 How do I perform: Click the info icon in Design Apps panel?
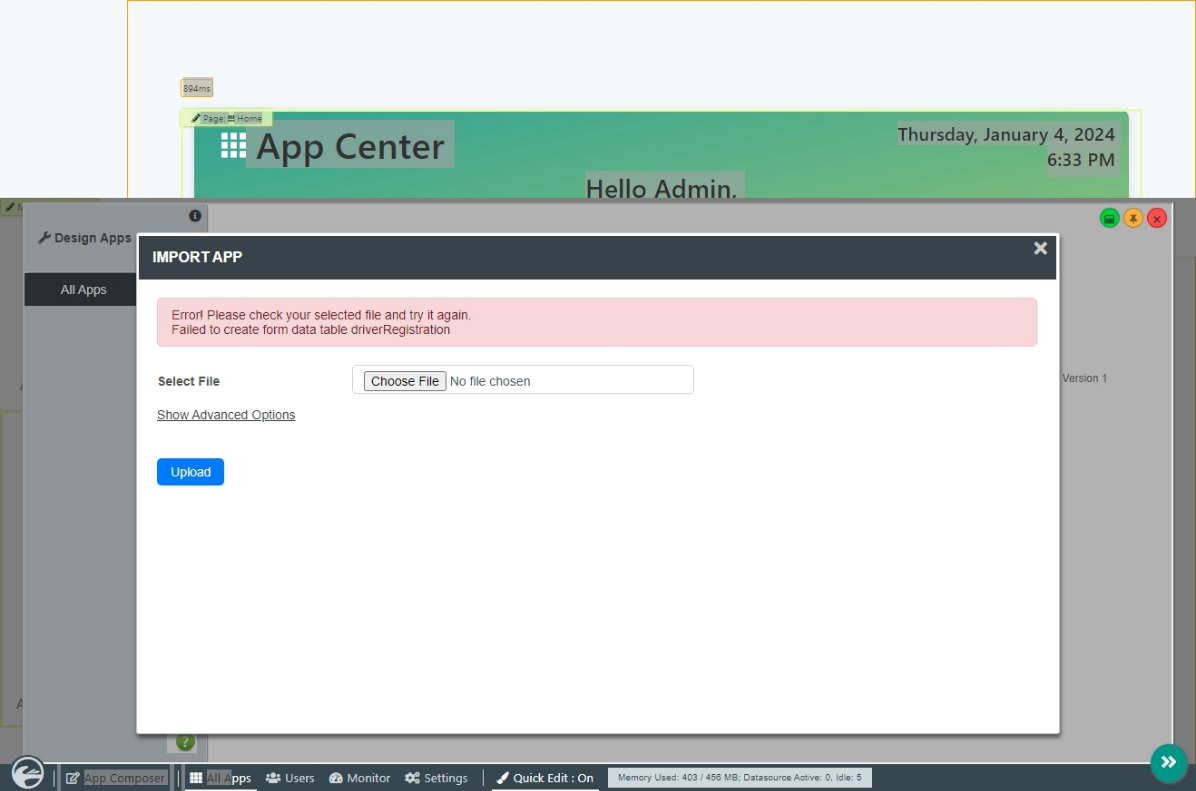195,216
